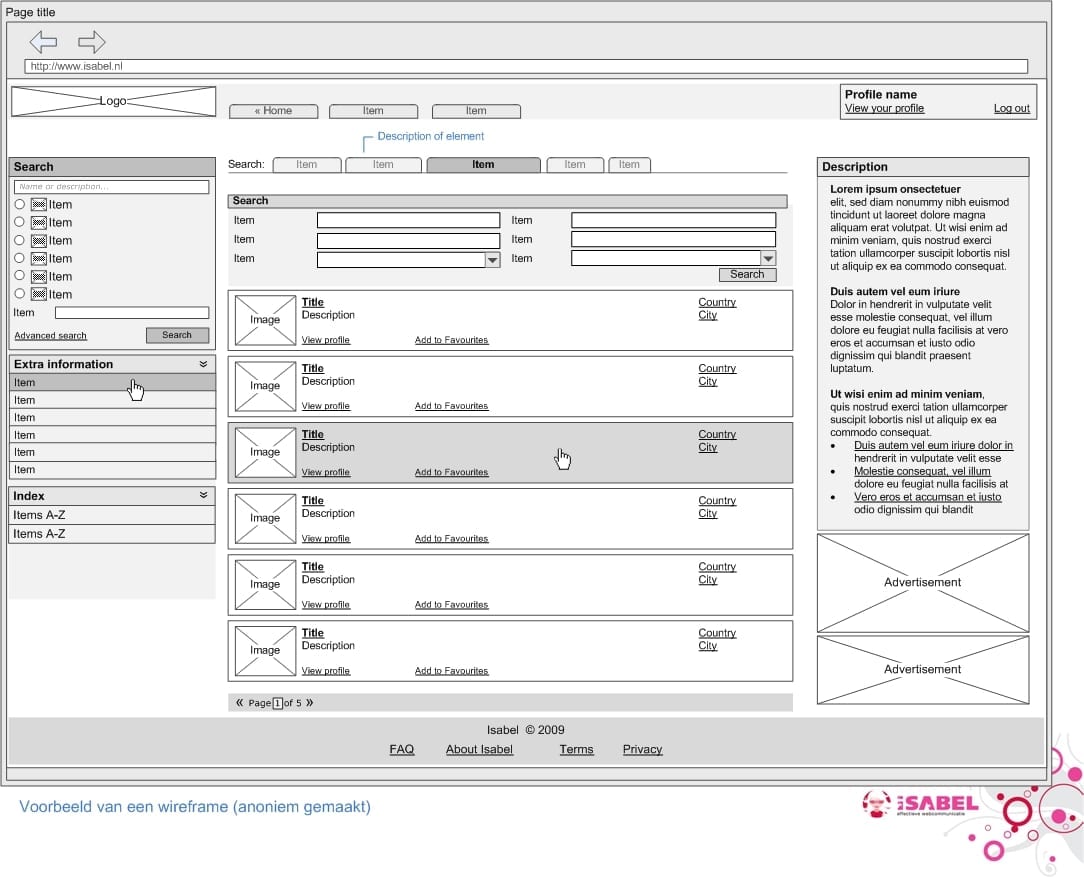The height and width of the screenshot is (877, 1084).
Task: Open the About Isabel footer link
Action: coord(479,749)
